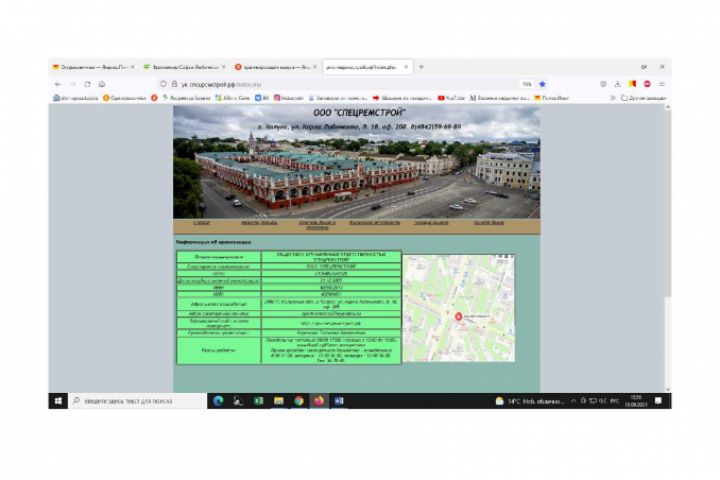Click the first site navigation link

(x=201, y=222)
